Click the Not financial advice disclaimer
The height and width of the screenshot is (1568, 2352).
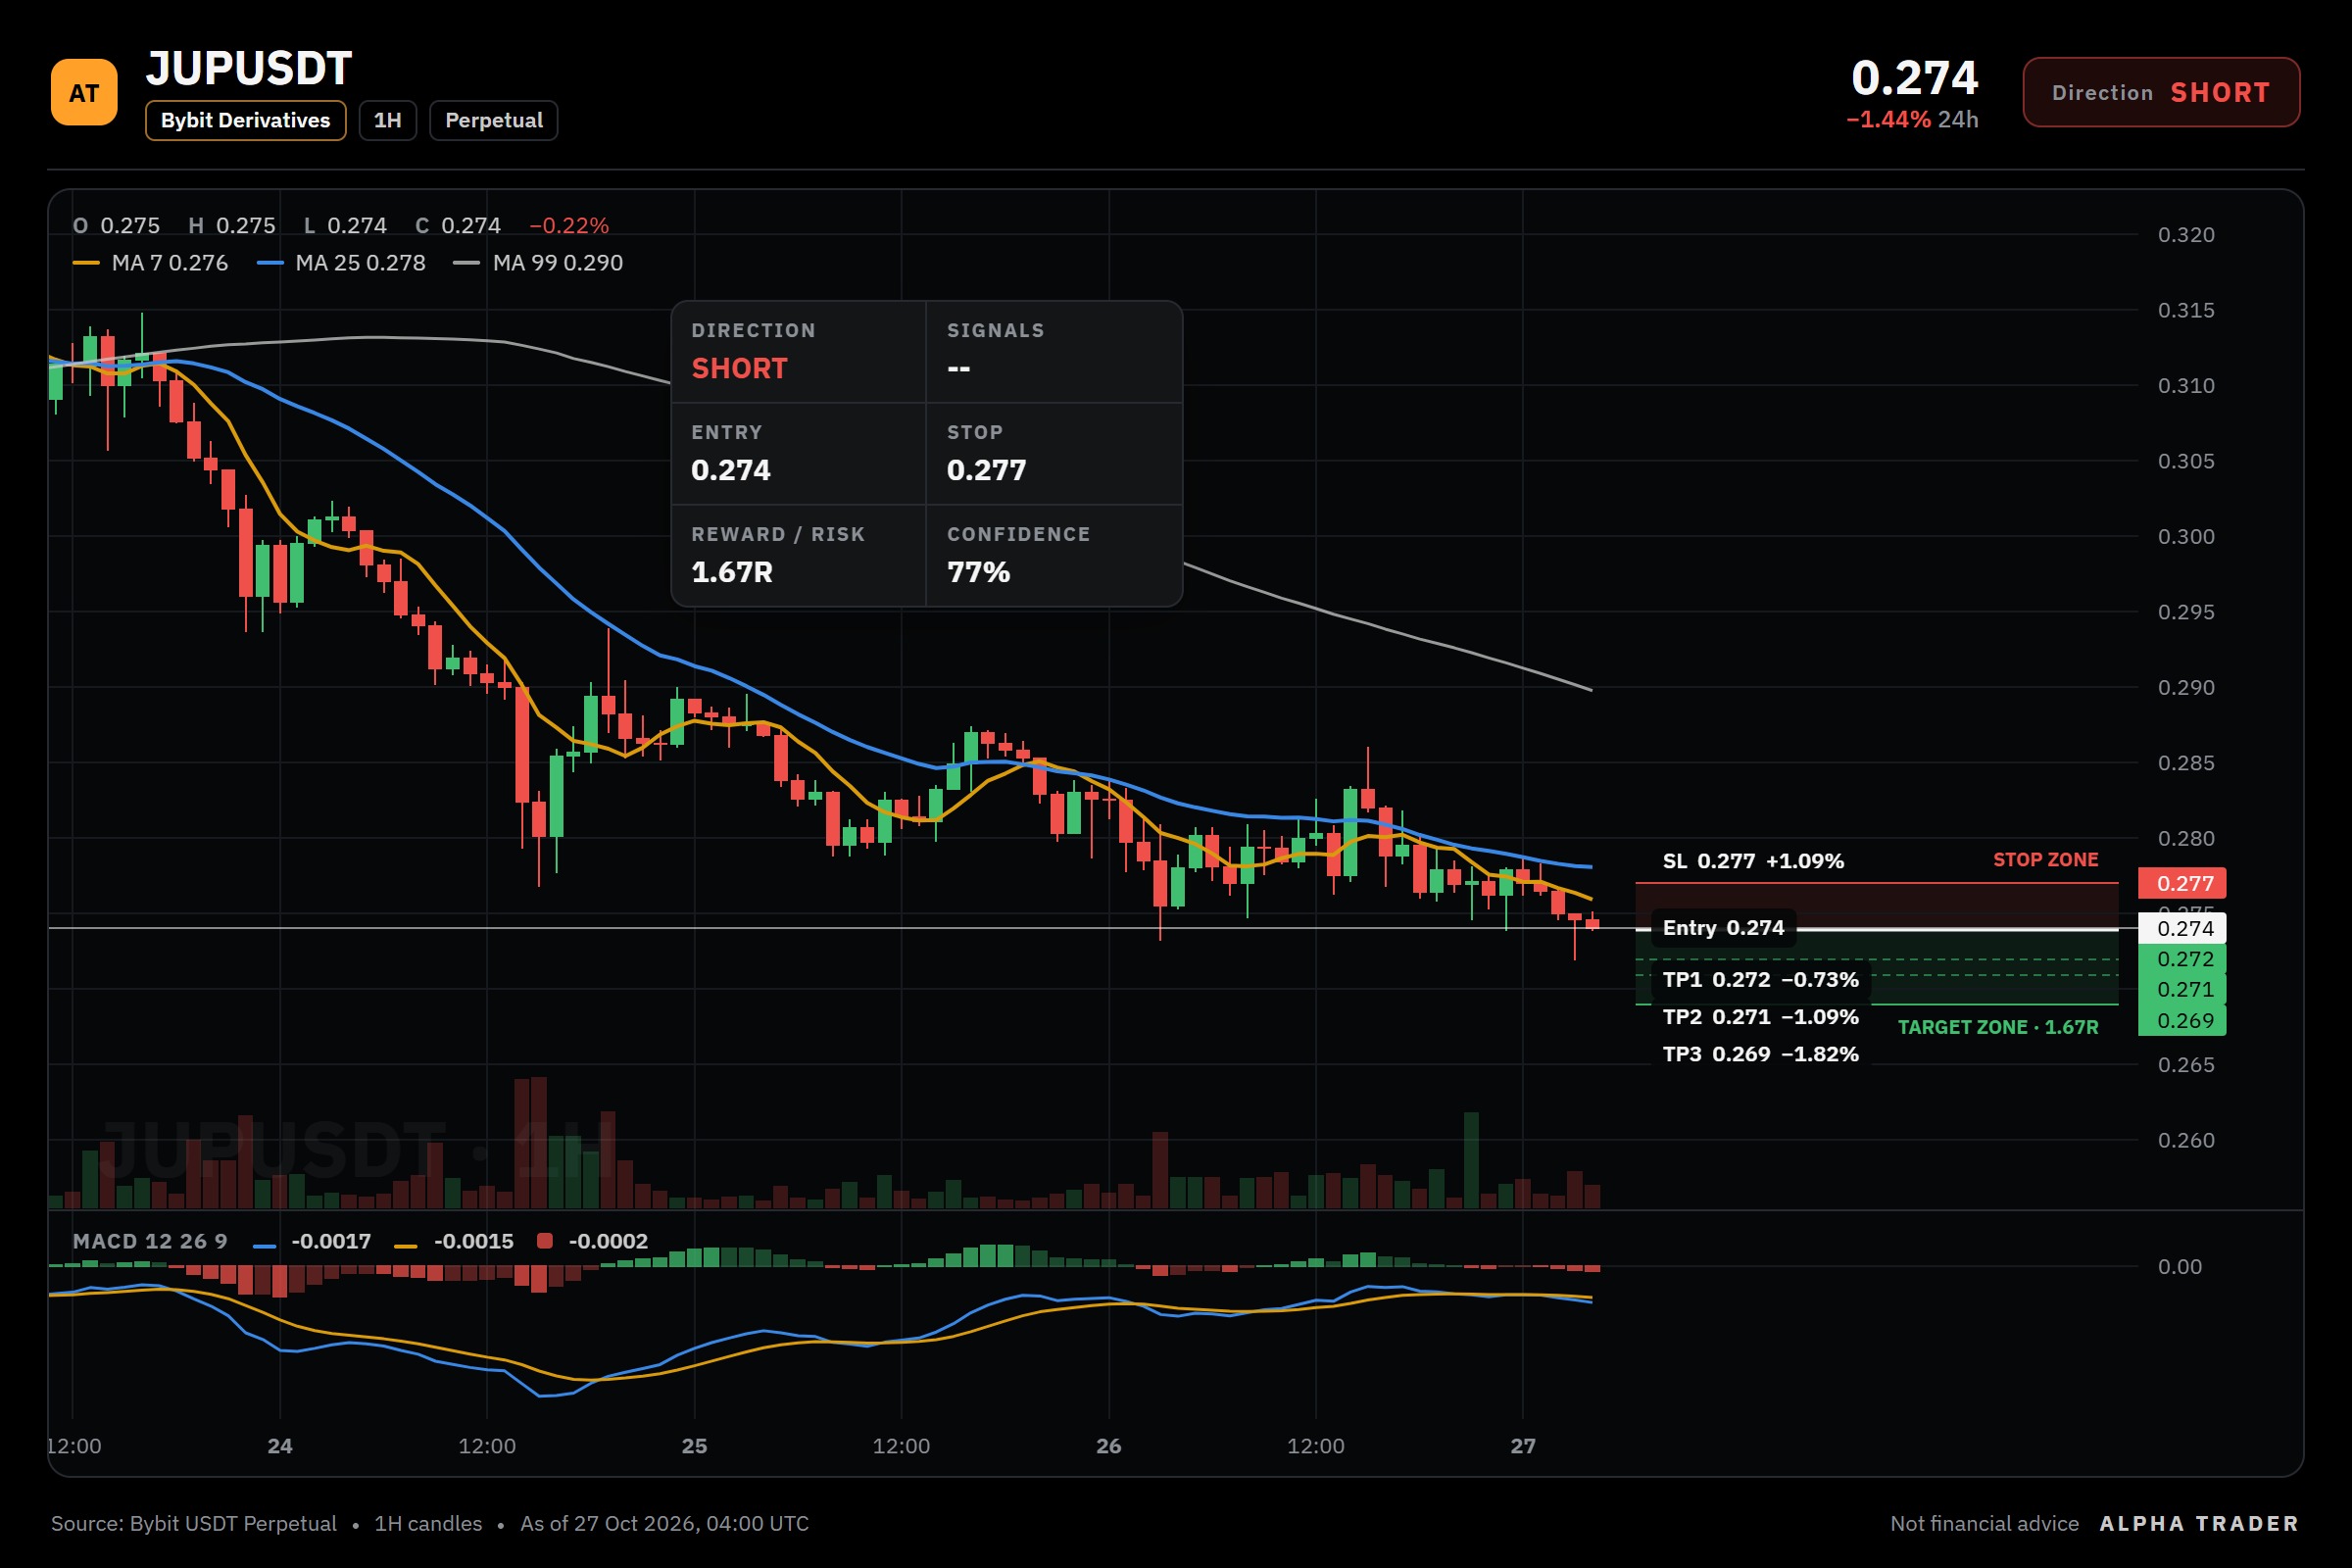[x=1984, y=1524]
